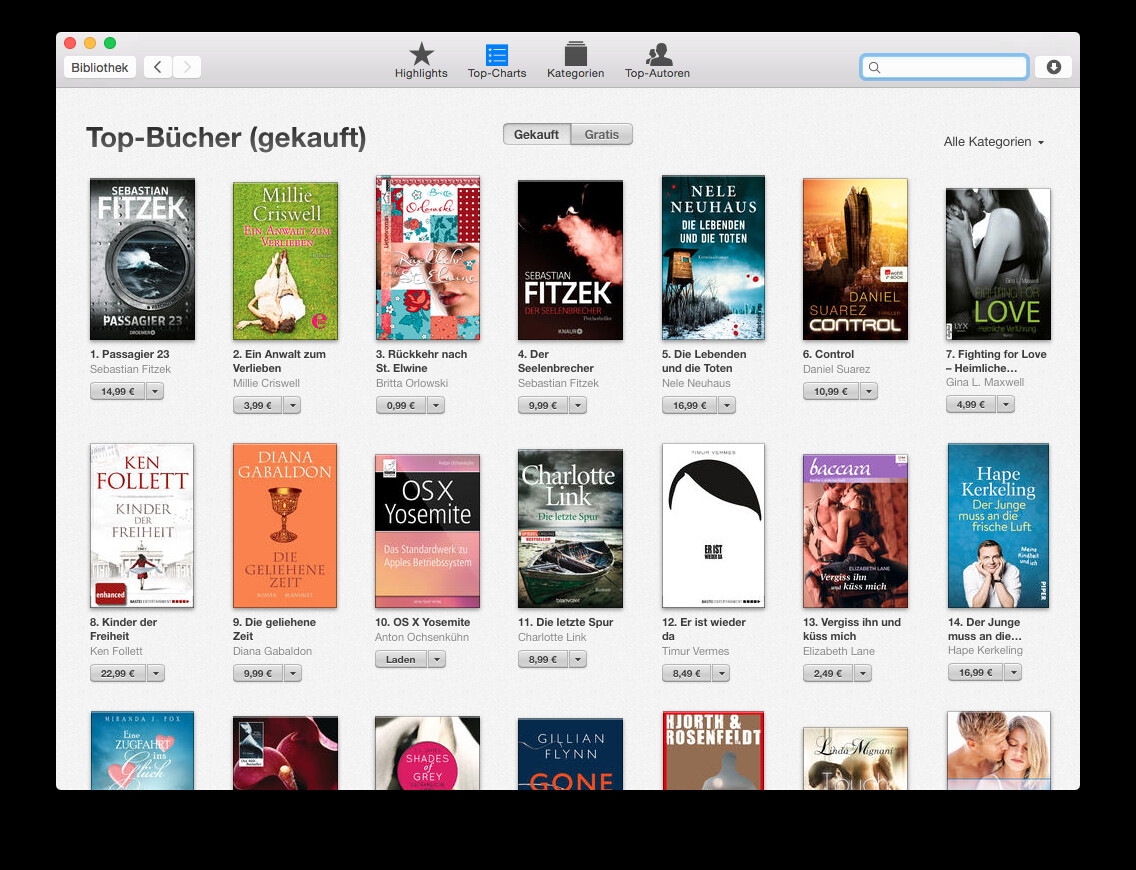
Task: Buy Control by clicking its 10,99 € button
Action: point(833,391)
